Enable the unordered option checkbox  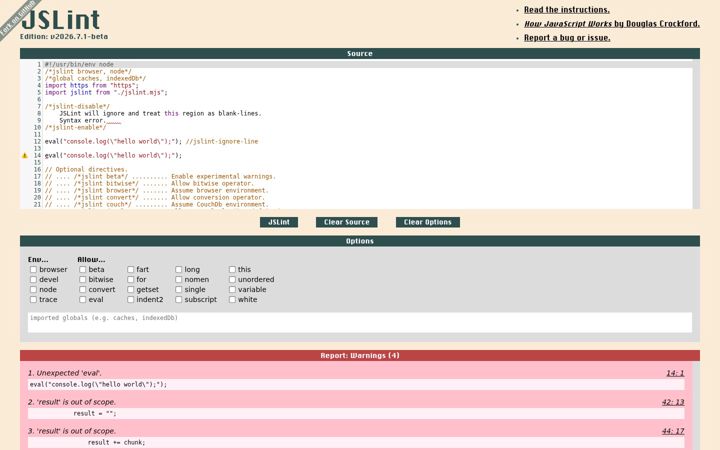[x=232, y=279]
